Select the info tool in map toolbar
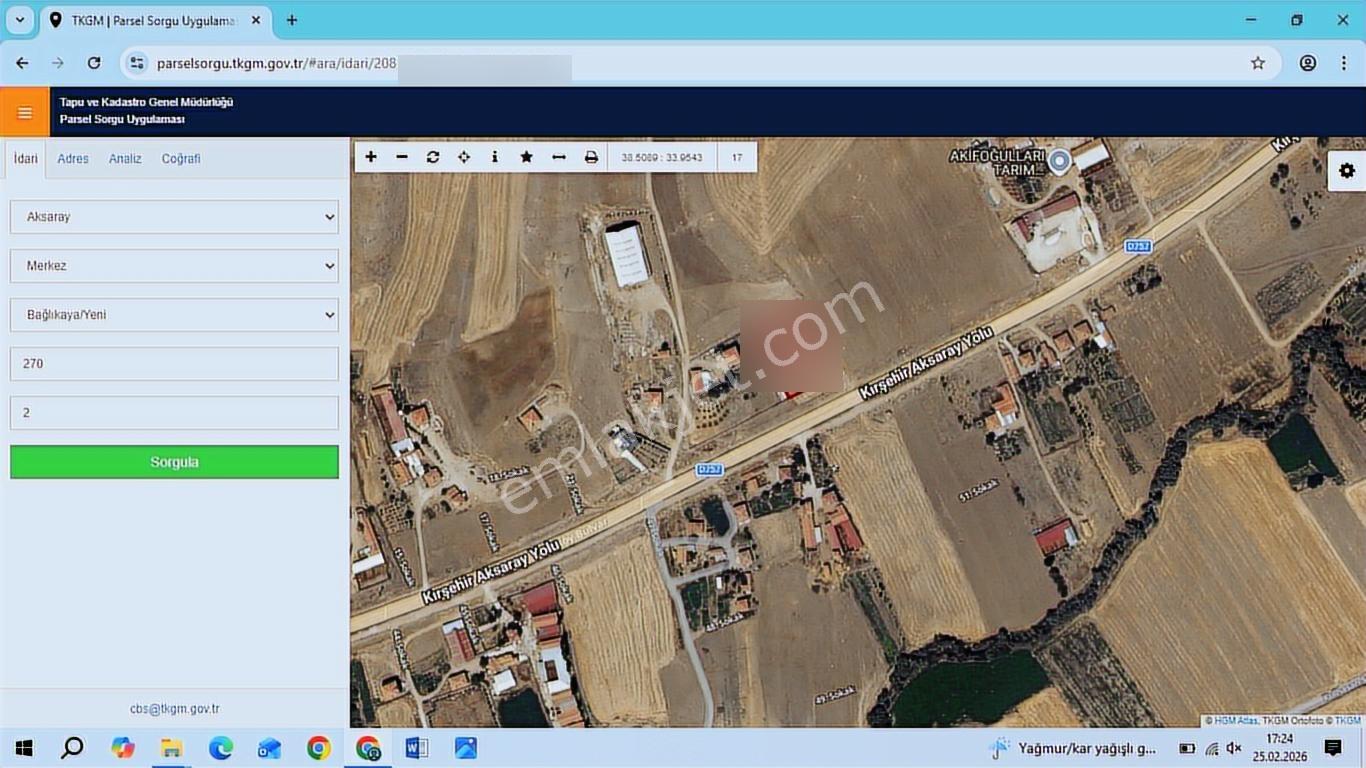The height and width of the screenshot is (768, 1366). click(x=495, y=157)
